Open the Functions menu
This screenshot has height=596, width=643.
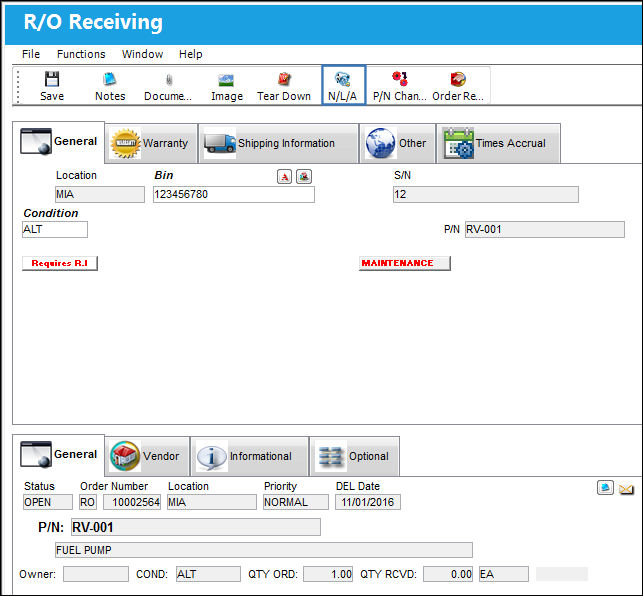(x=81, y=54)
